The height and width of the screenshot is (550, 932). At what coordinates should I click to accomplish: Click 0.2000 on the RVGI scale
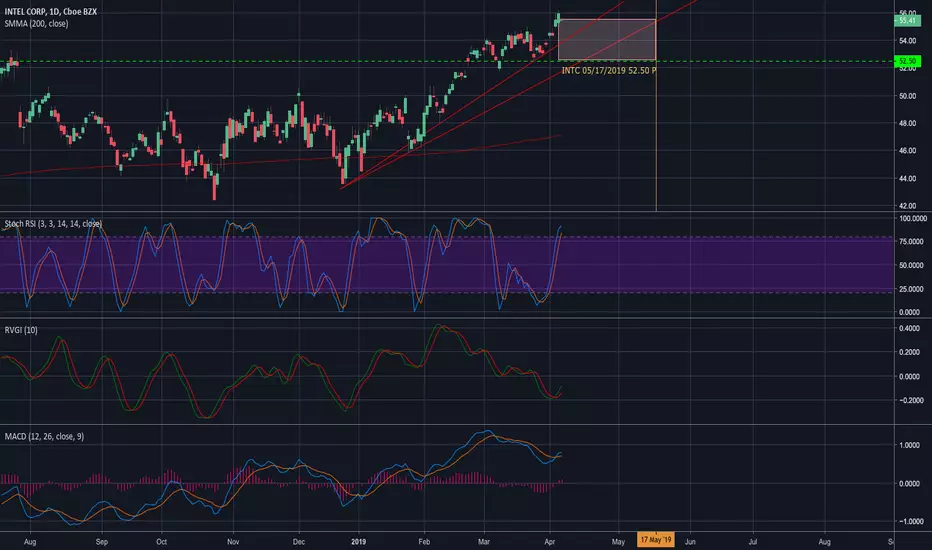click(911, 353)
